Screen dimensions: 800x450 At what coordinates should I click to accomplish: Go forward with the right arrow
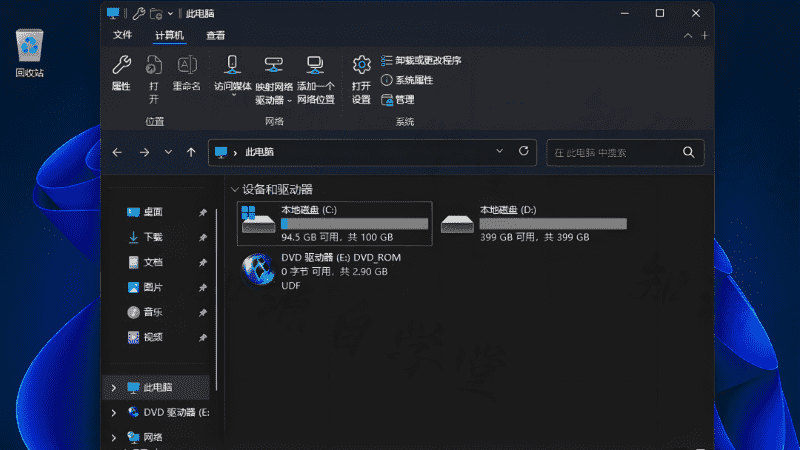coord(144,152)
